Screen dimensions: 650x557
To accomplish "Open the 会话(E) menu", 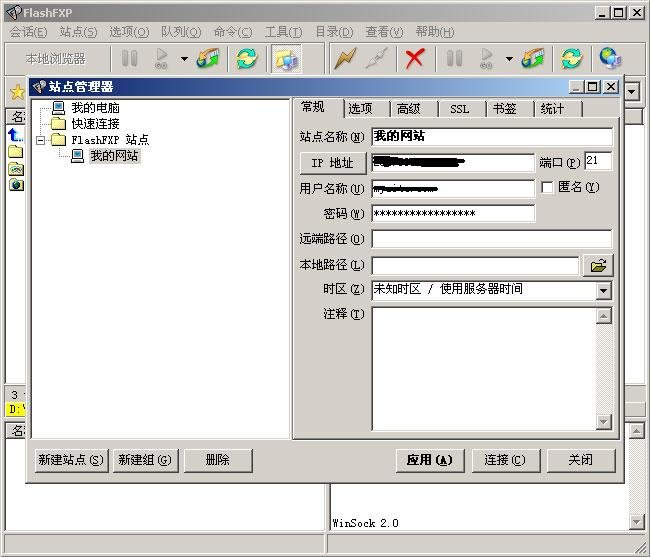I will [28, 32].
